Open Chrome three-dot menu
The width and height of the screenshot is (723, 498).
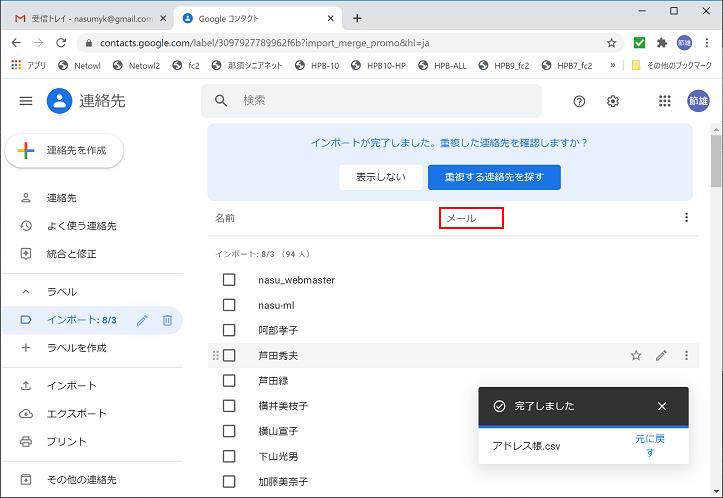(706, 43)
